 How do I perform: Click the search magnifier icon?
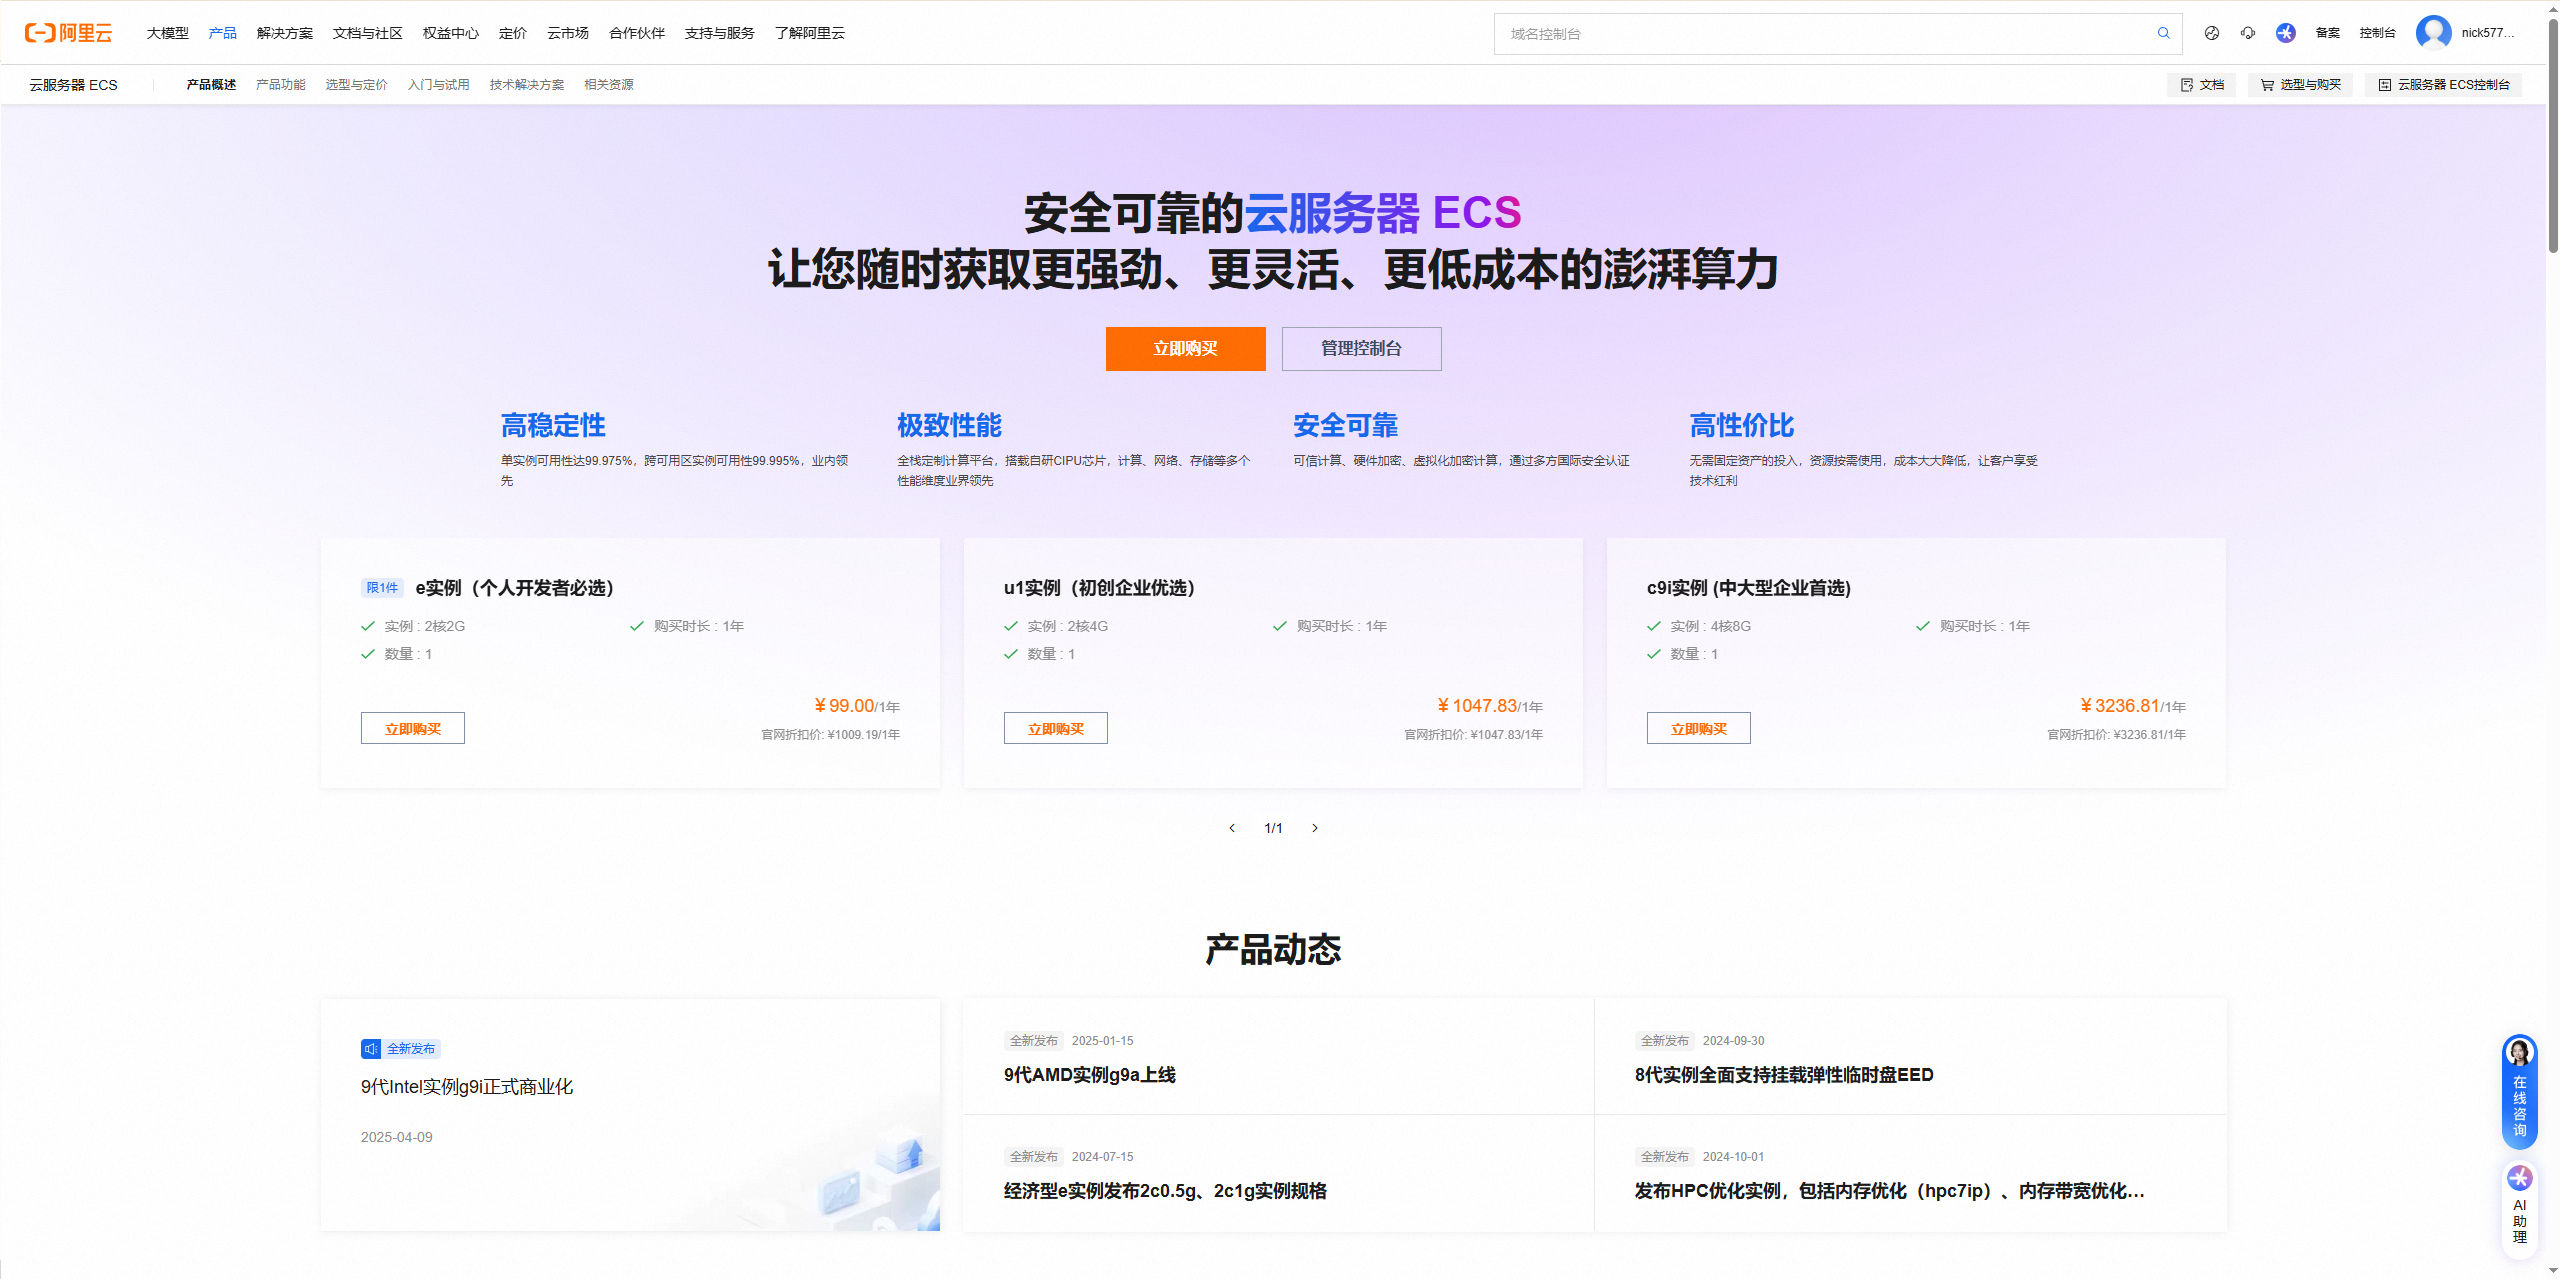pyautogui.click(x=2163, y=33)
